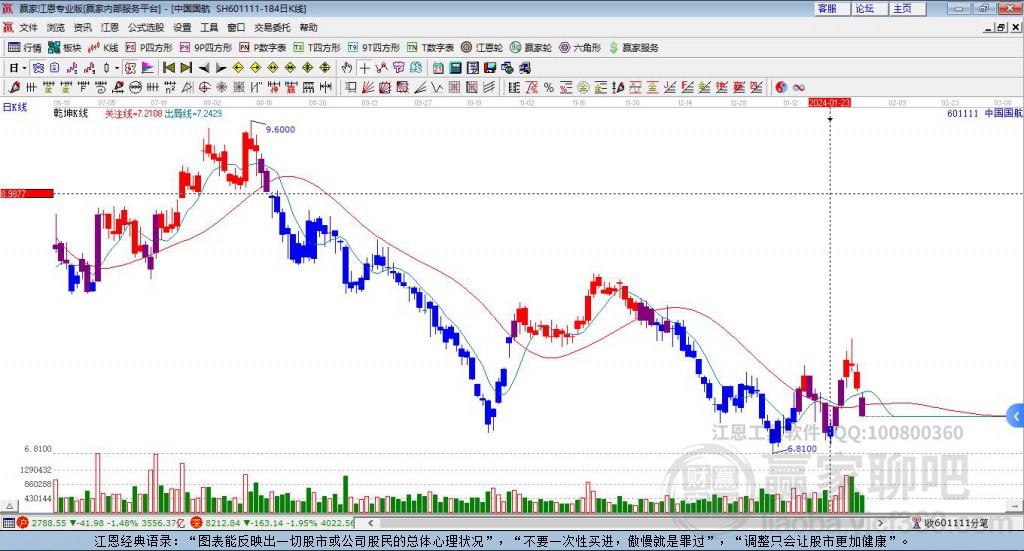Open the 六角形 hexagon tool
Image resolution: width=1024 pixels, height=551 pixels.
pos(580,48)
